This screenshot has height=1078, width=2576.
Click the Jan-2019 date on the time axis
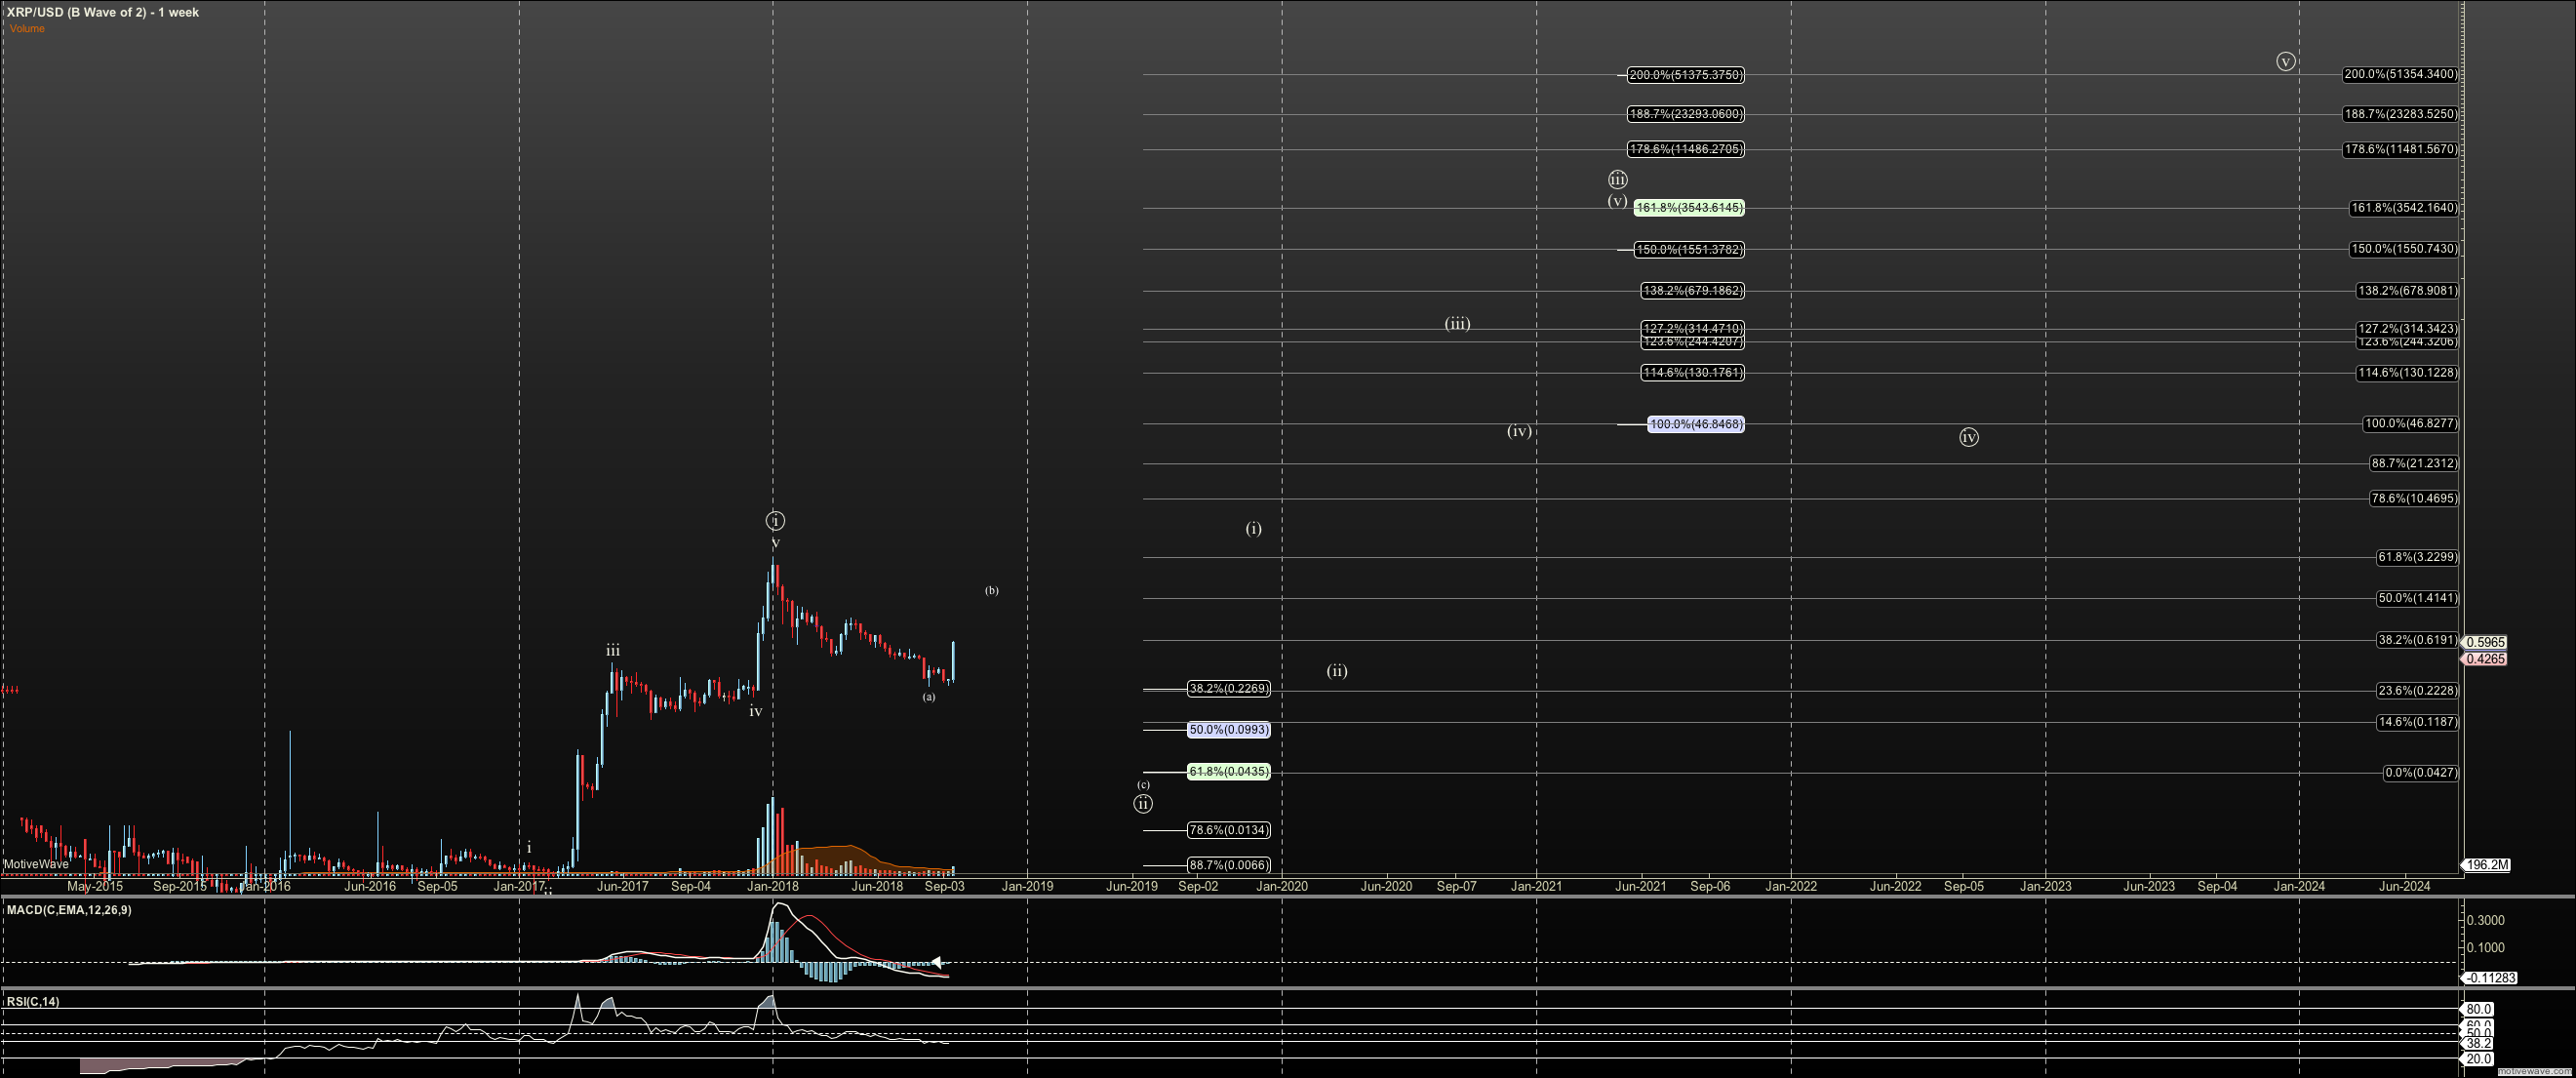point(1027,886)
